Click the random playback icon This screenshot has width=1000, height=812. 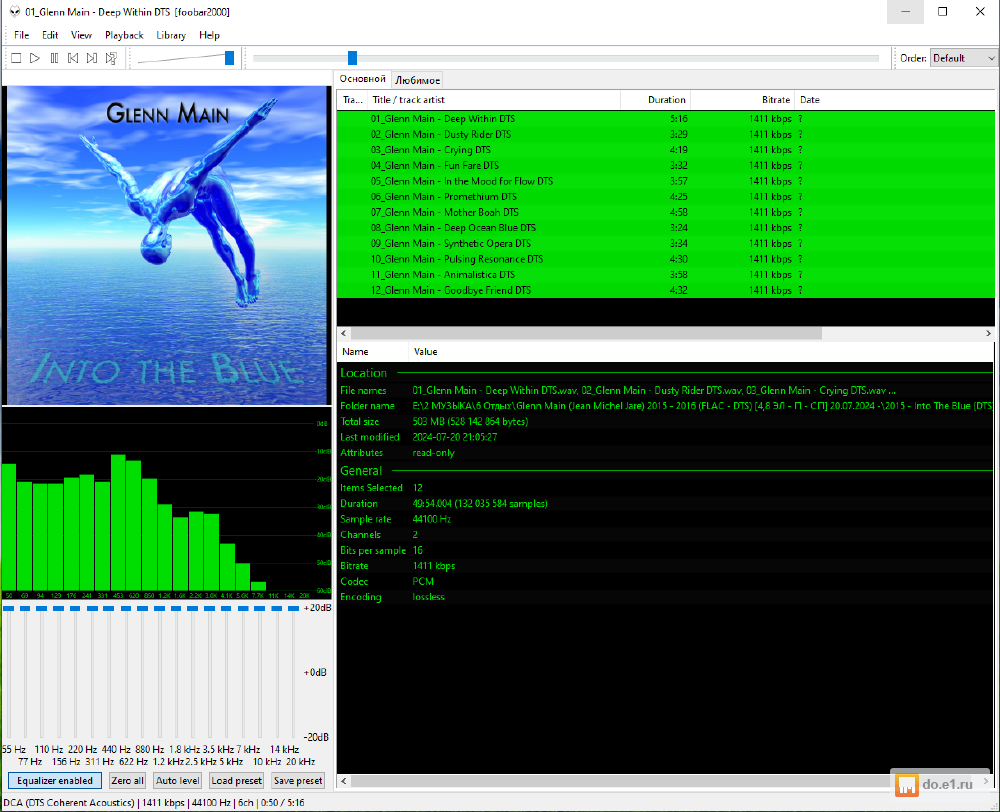pos(111,58)
